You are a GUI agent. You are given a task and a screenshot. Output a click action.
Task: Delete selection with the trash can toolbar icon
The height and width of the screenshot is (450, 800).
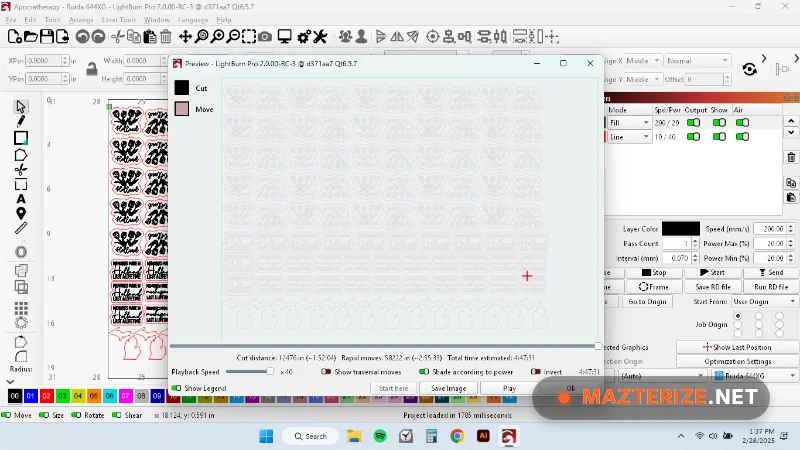click(166, 37)
